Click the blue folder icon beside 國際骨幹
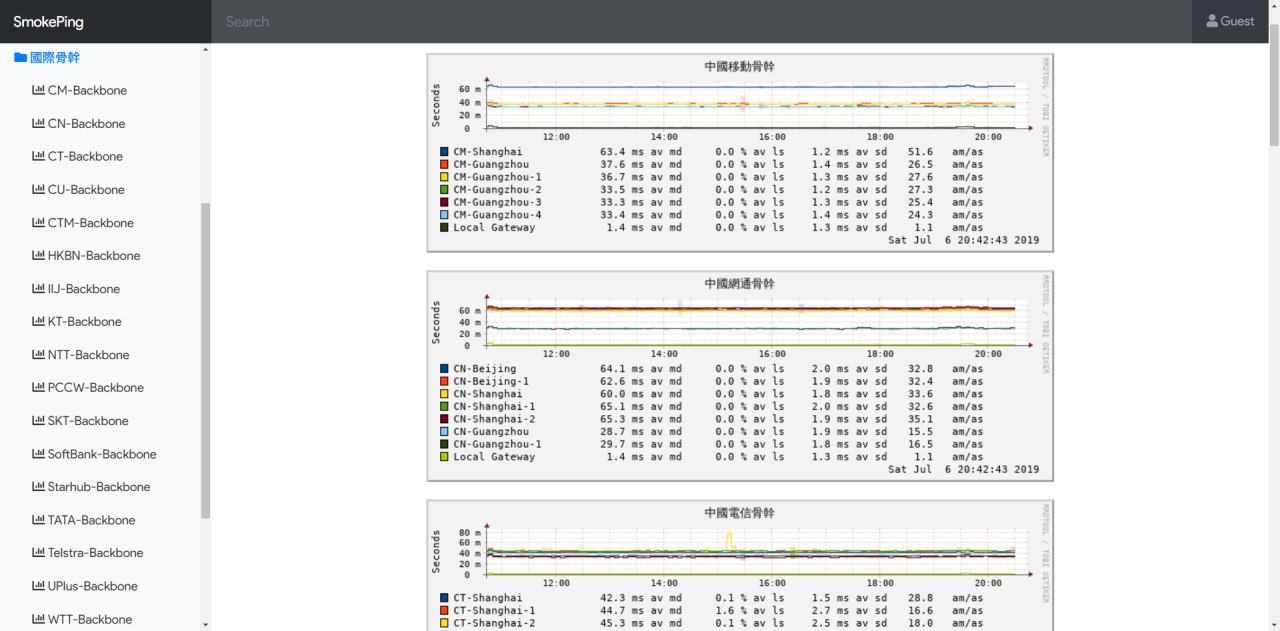1280x631 pixels. 20,58
